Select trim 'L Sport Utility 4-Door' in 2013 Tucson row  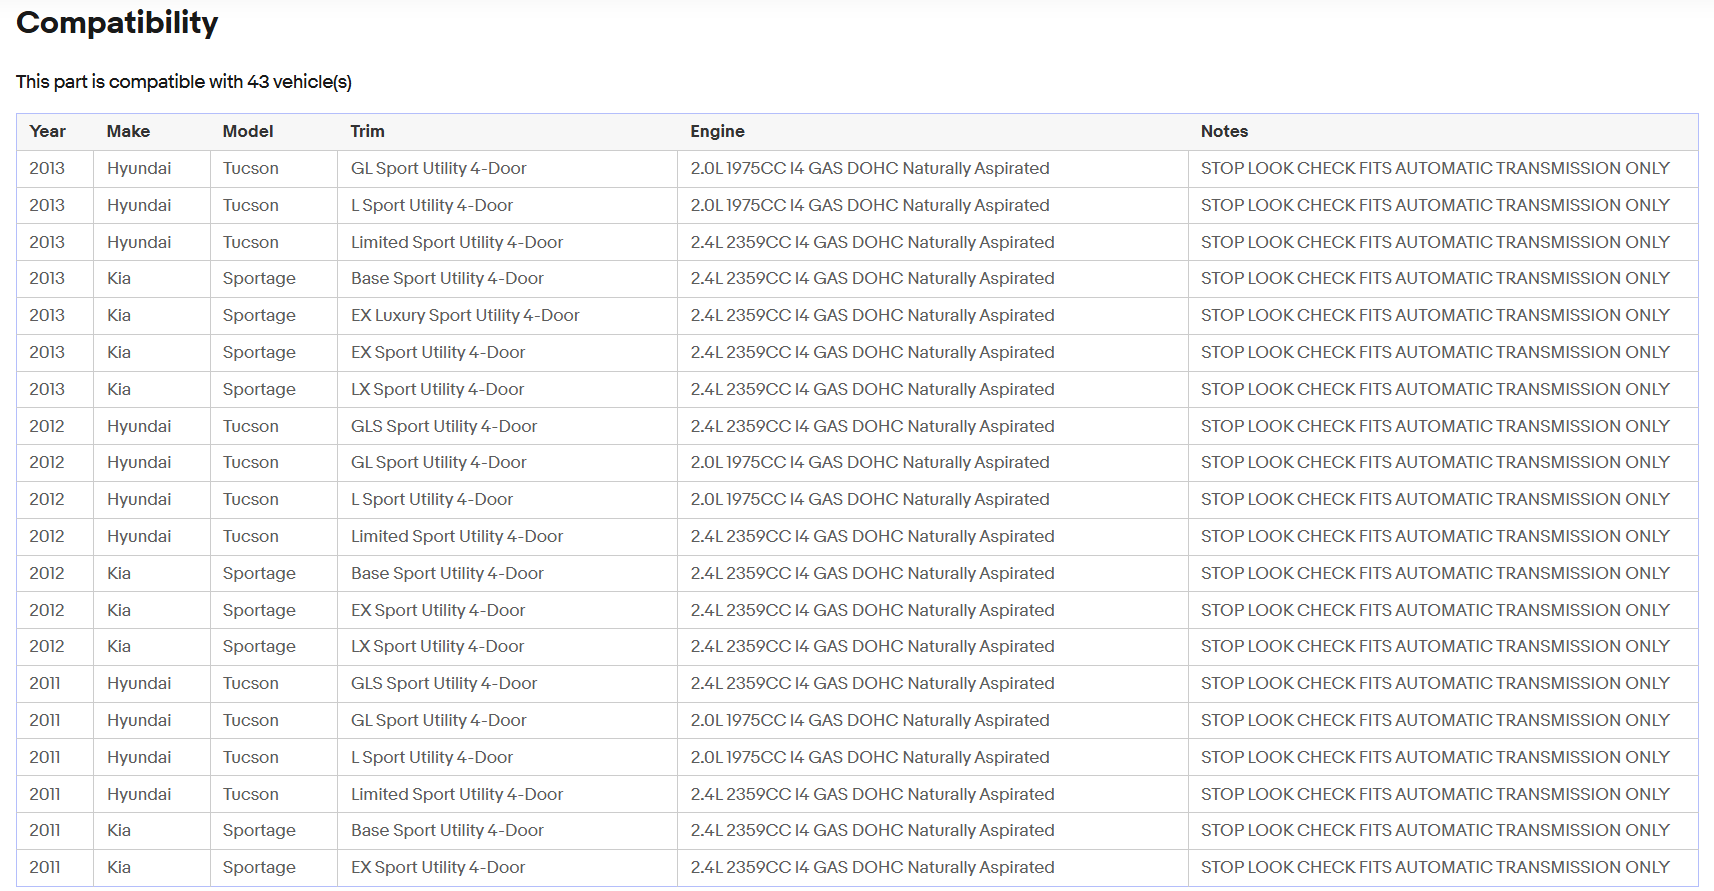pyautogui.click(x=432, y=205)
